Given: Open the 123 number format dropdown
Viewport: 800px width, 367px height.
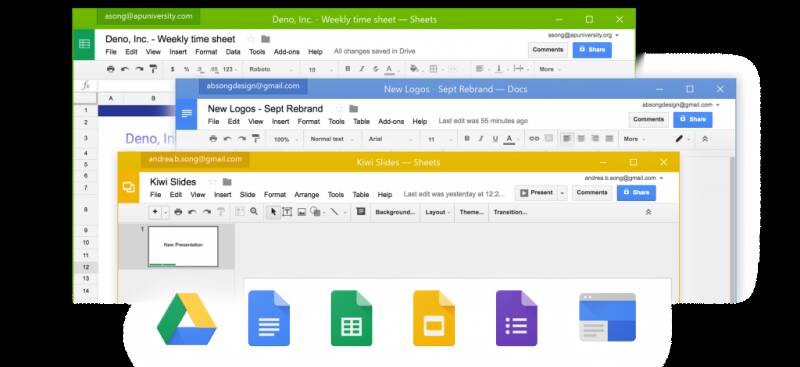Looking at the screenshot, I should click(230, 69).
